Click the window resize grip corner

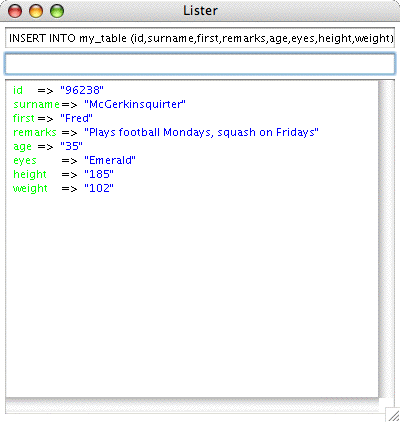click(392, 414)
